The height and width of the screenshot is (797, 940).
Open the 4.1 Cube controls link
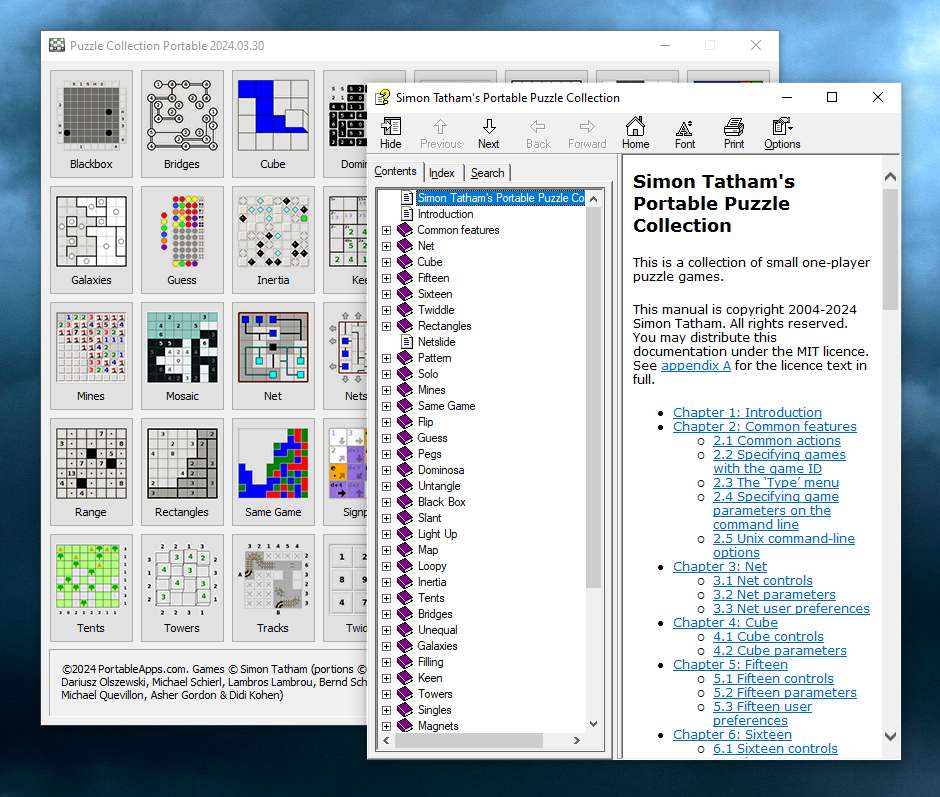pos(768,637)
